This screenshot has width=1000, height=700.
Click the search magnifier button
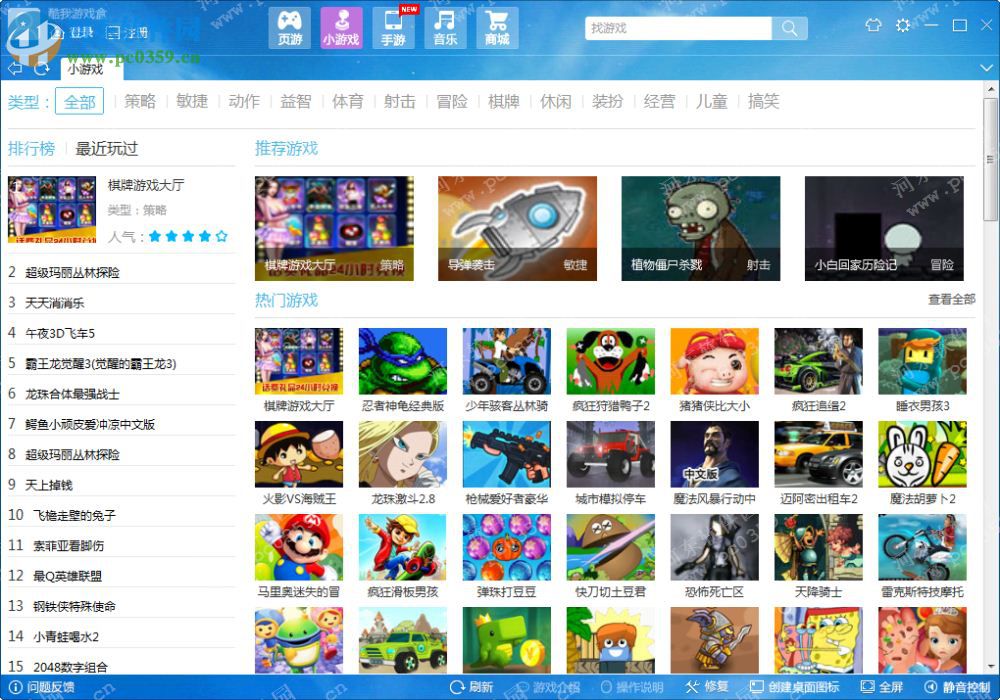pos(790,28)
